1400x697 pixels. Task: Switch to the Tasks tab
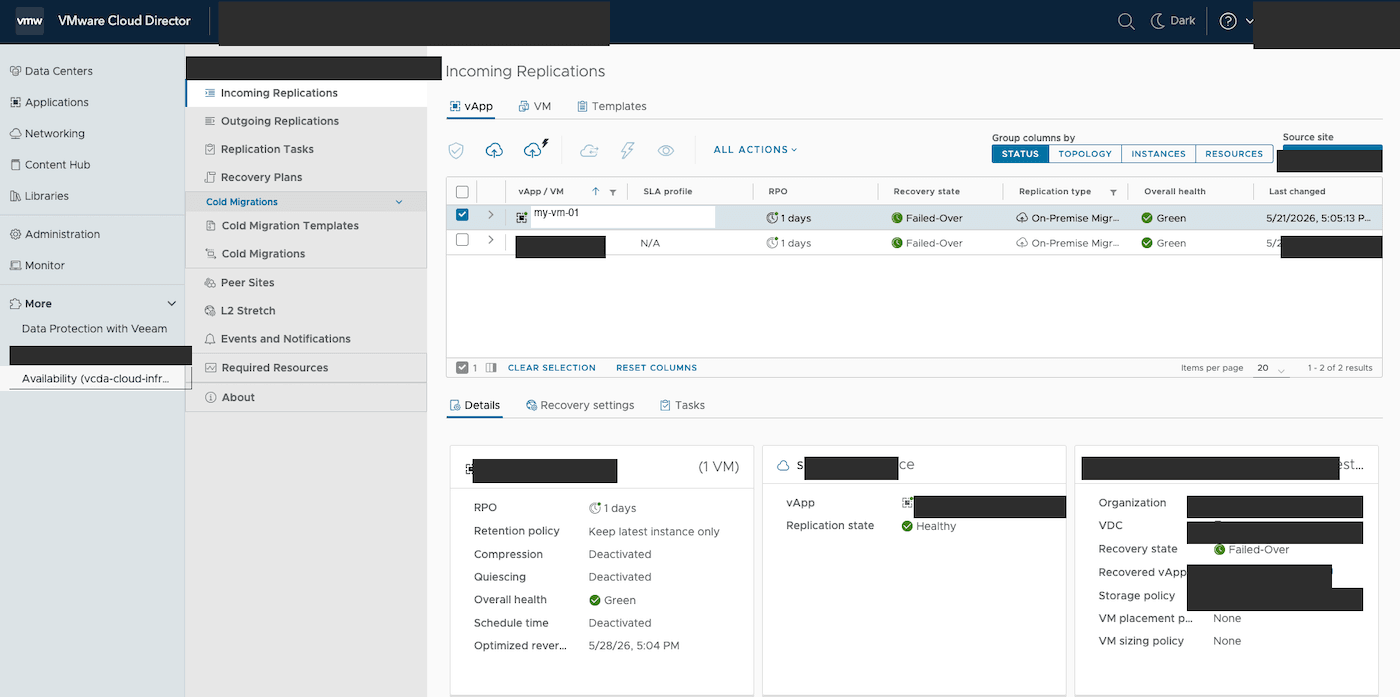coord(682,405)
